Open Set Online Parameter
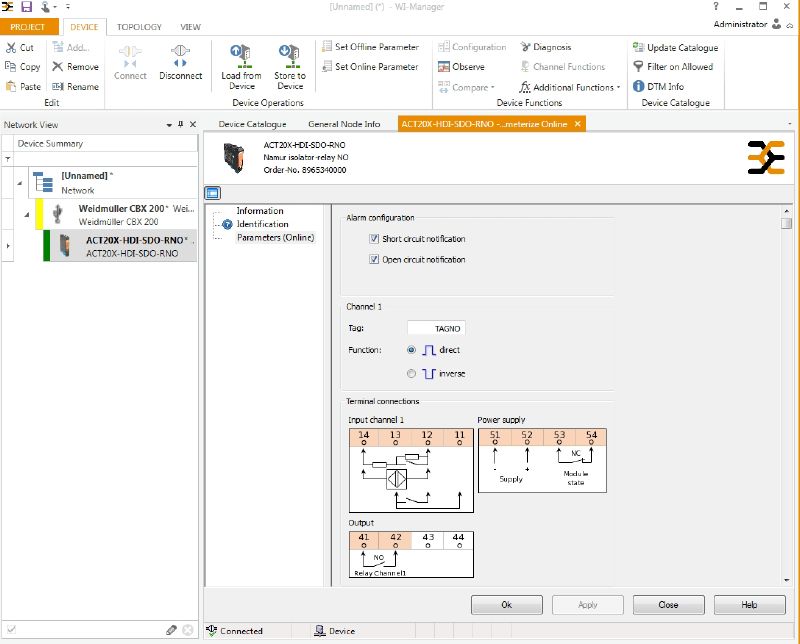The width and height of the screenshot is (800, 644). click(370, 67)
